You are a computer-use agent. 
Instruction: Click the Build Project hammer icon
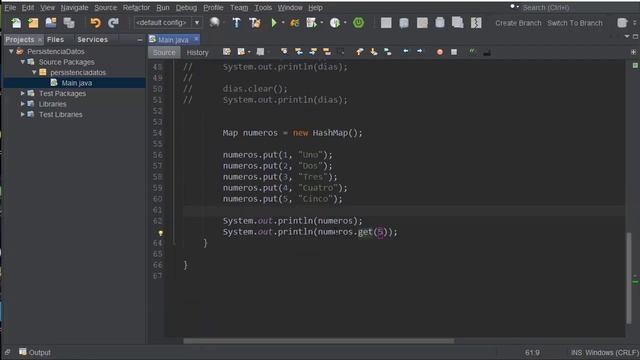pyautogui.click(x=236, y=23)
